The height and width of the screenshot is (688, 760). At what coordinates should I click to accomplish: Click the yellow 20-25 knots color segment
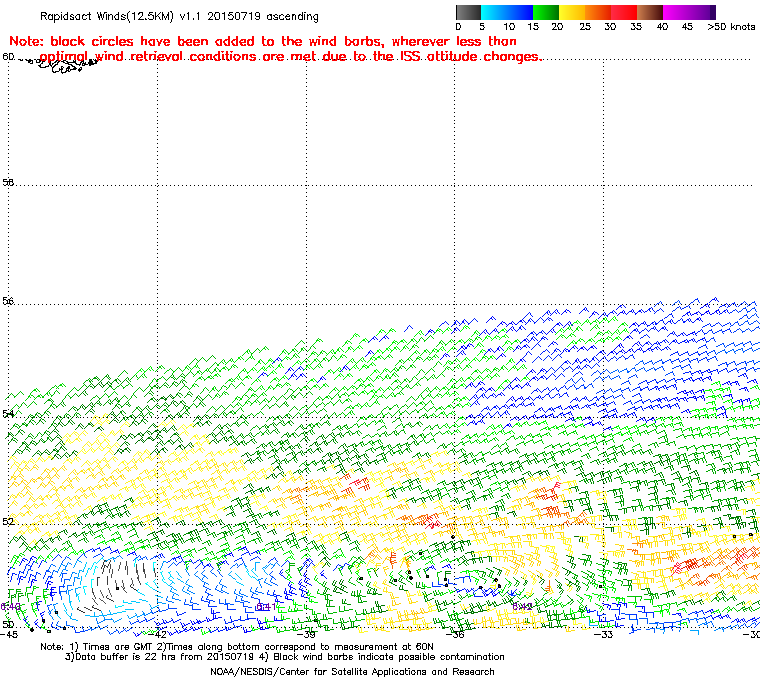(572, 12)
